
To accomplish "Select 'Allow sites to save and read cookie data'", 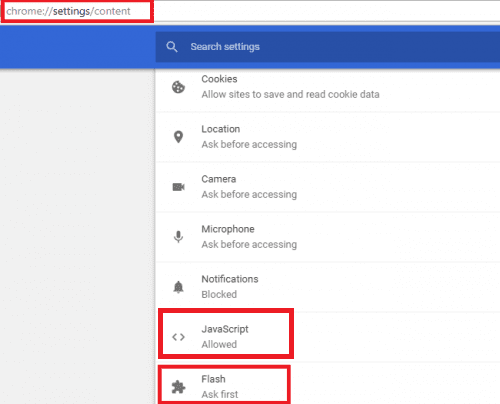I will [x=290, y=95].
